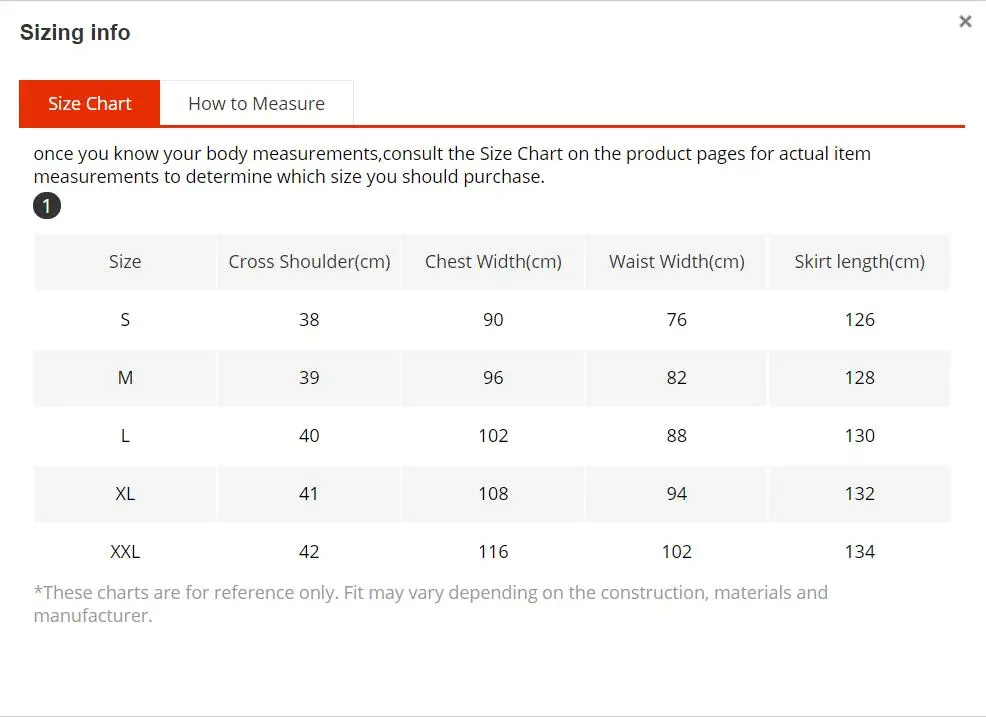Switch to the How to Measure tab
The image size is (986, 717).
[x=257, y=103]
